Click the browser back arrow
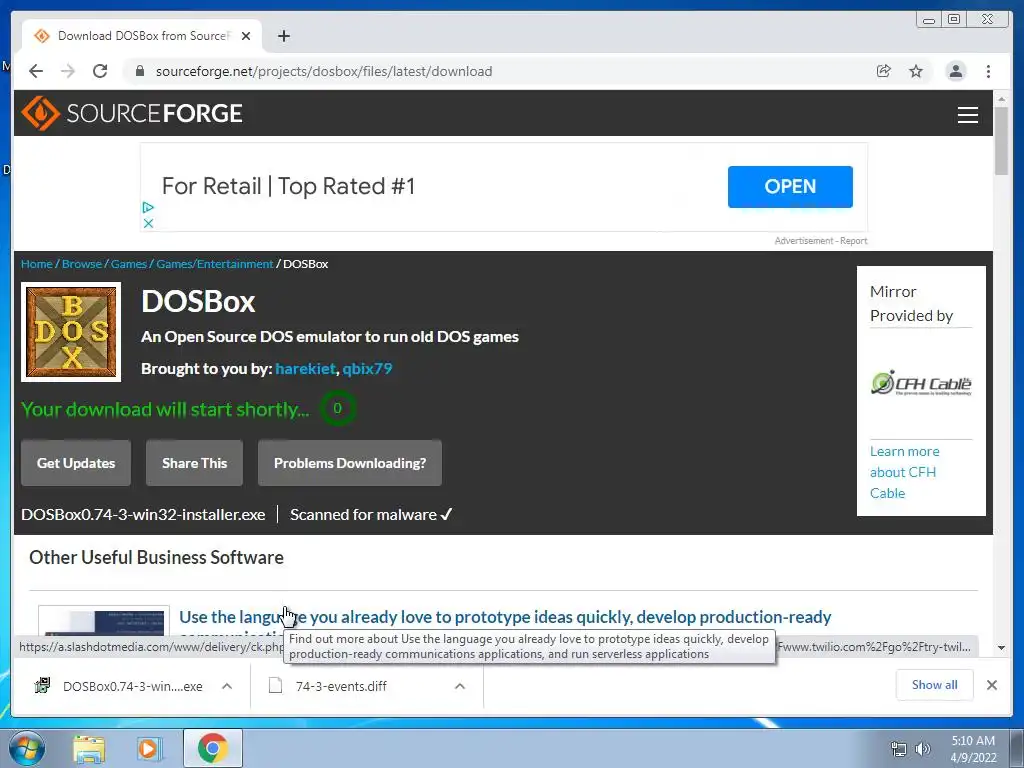The width and height of the screenshot is (1024, 768). click(x=36, y=71)
